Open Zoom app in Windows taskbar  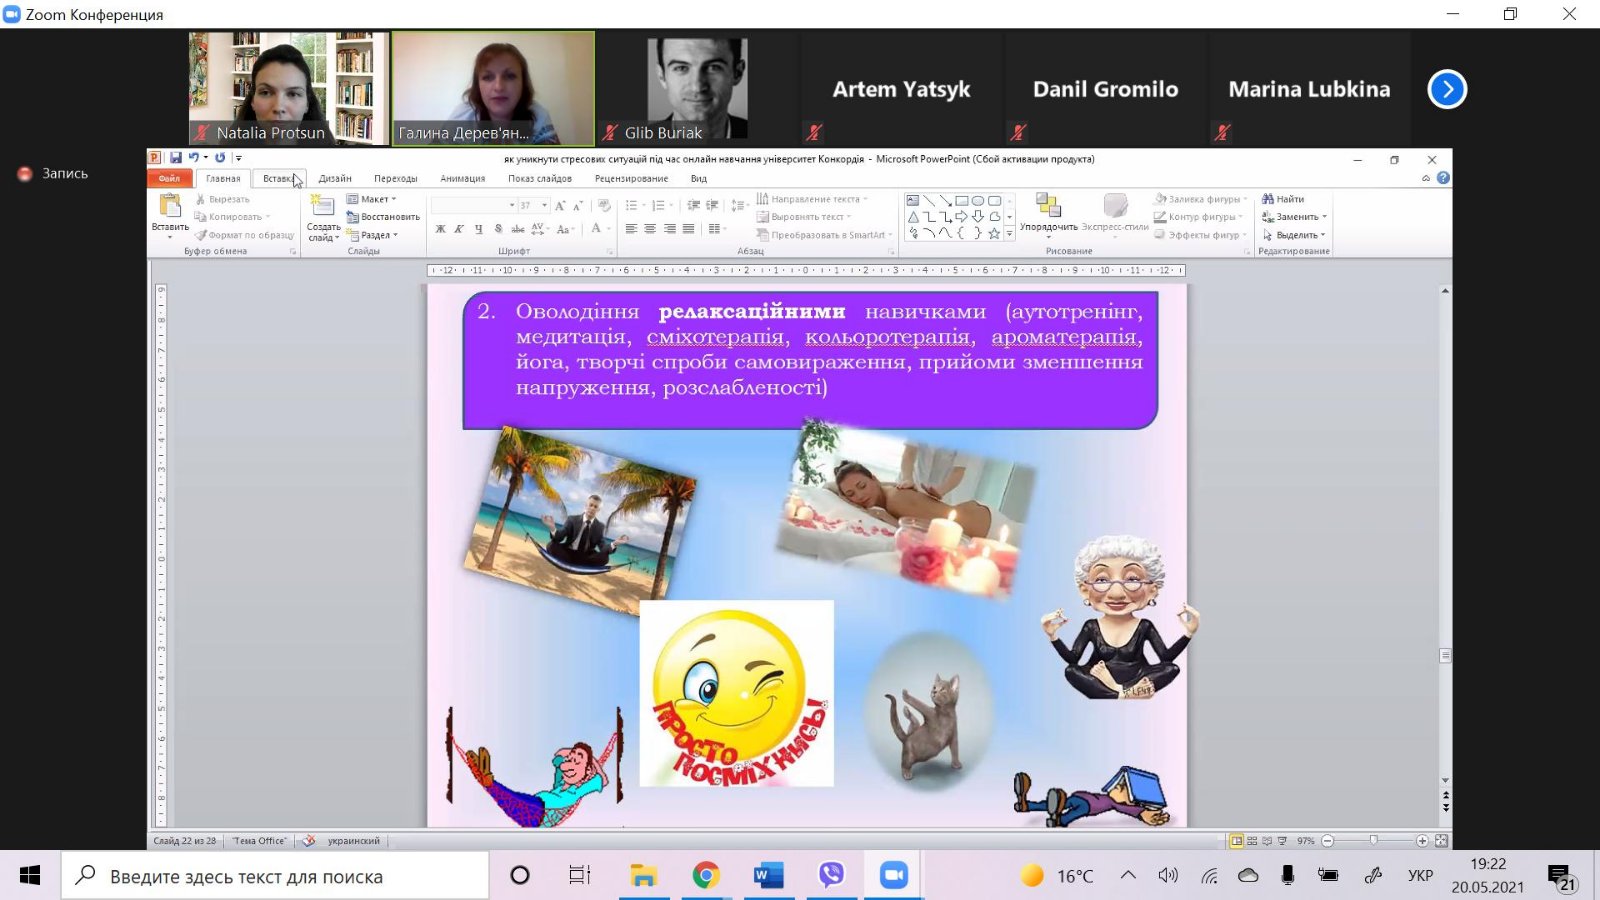coord(893,876)
